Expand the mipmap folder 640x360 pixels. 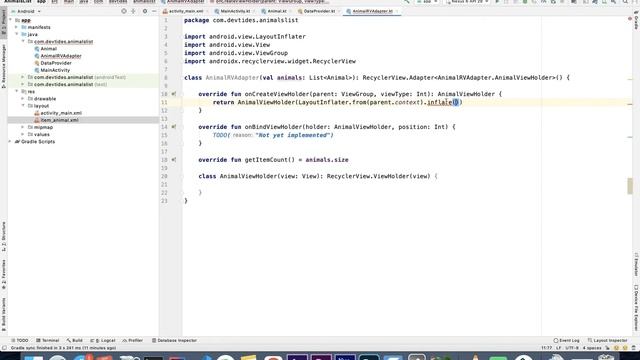coord(23,127)
